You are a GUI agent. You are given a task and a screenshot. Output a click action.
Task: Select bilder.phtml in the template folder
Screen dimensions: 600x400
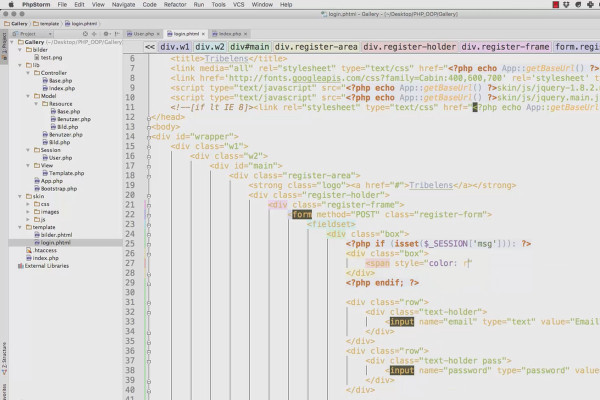53,235
